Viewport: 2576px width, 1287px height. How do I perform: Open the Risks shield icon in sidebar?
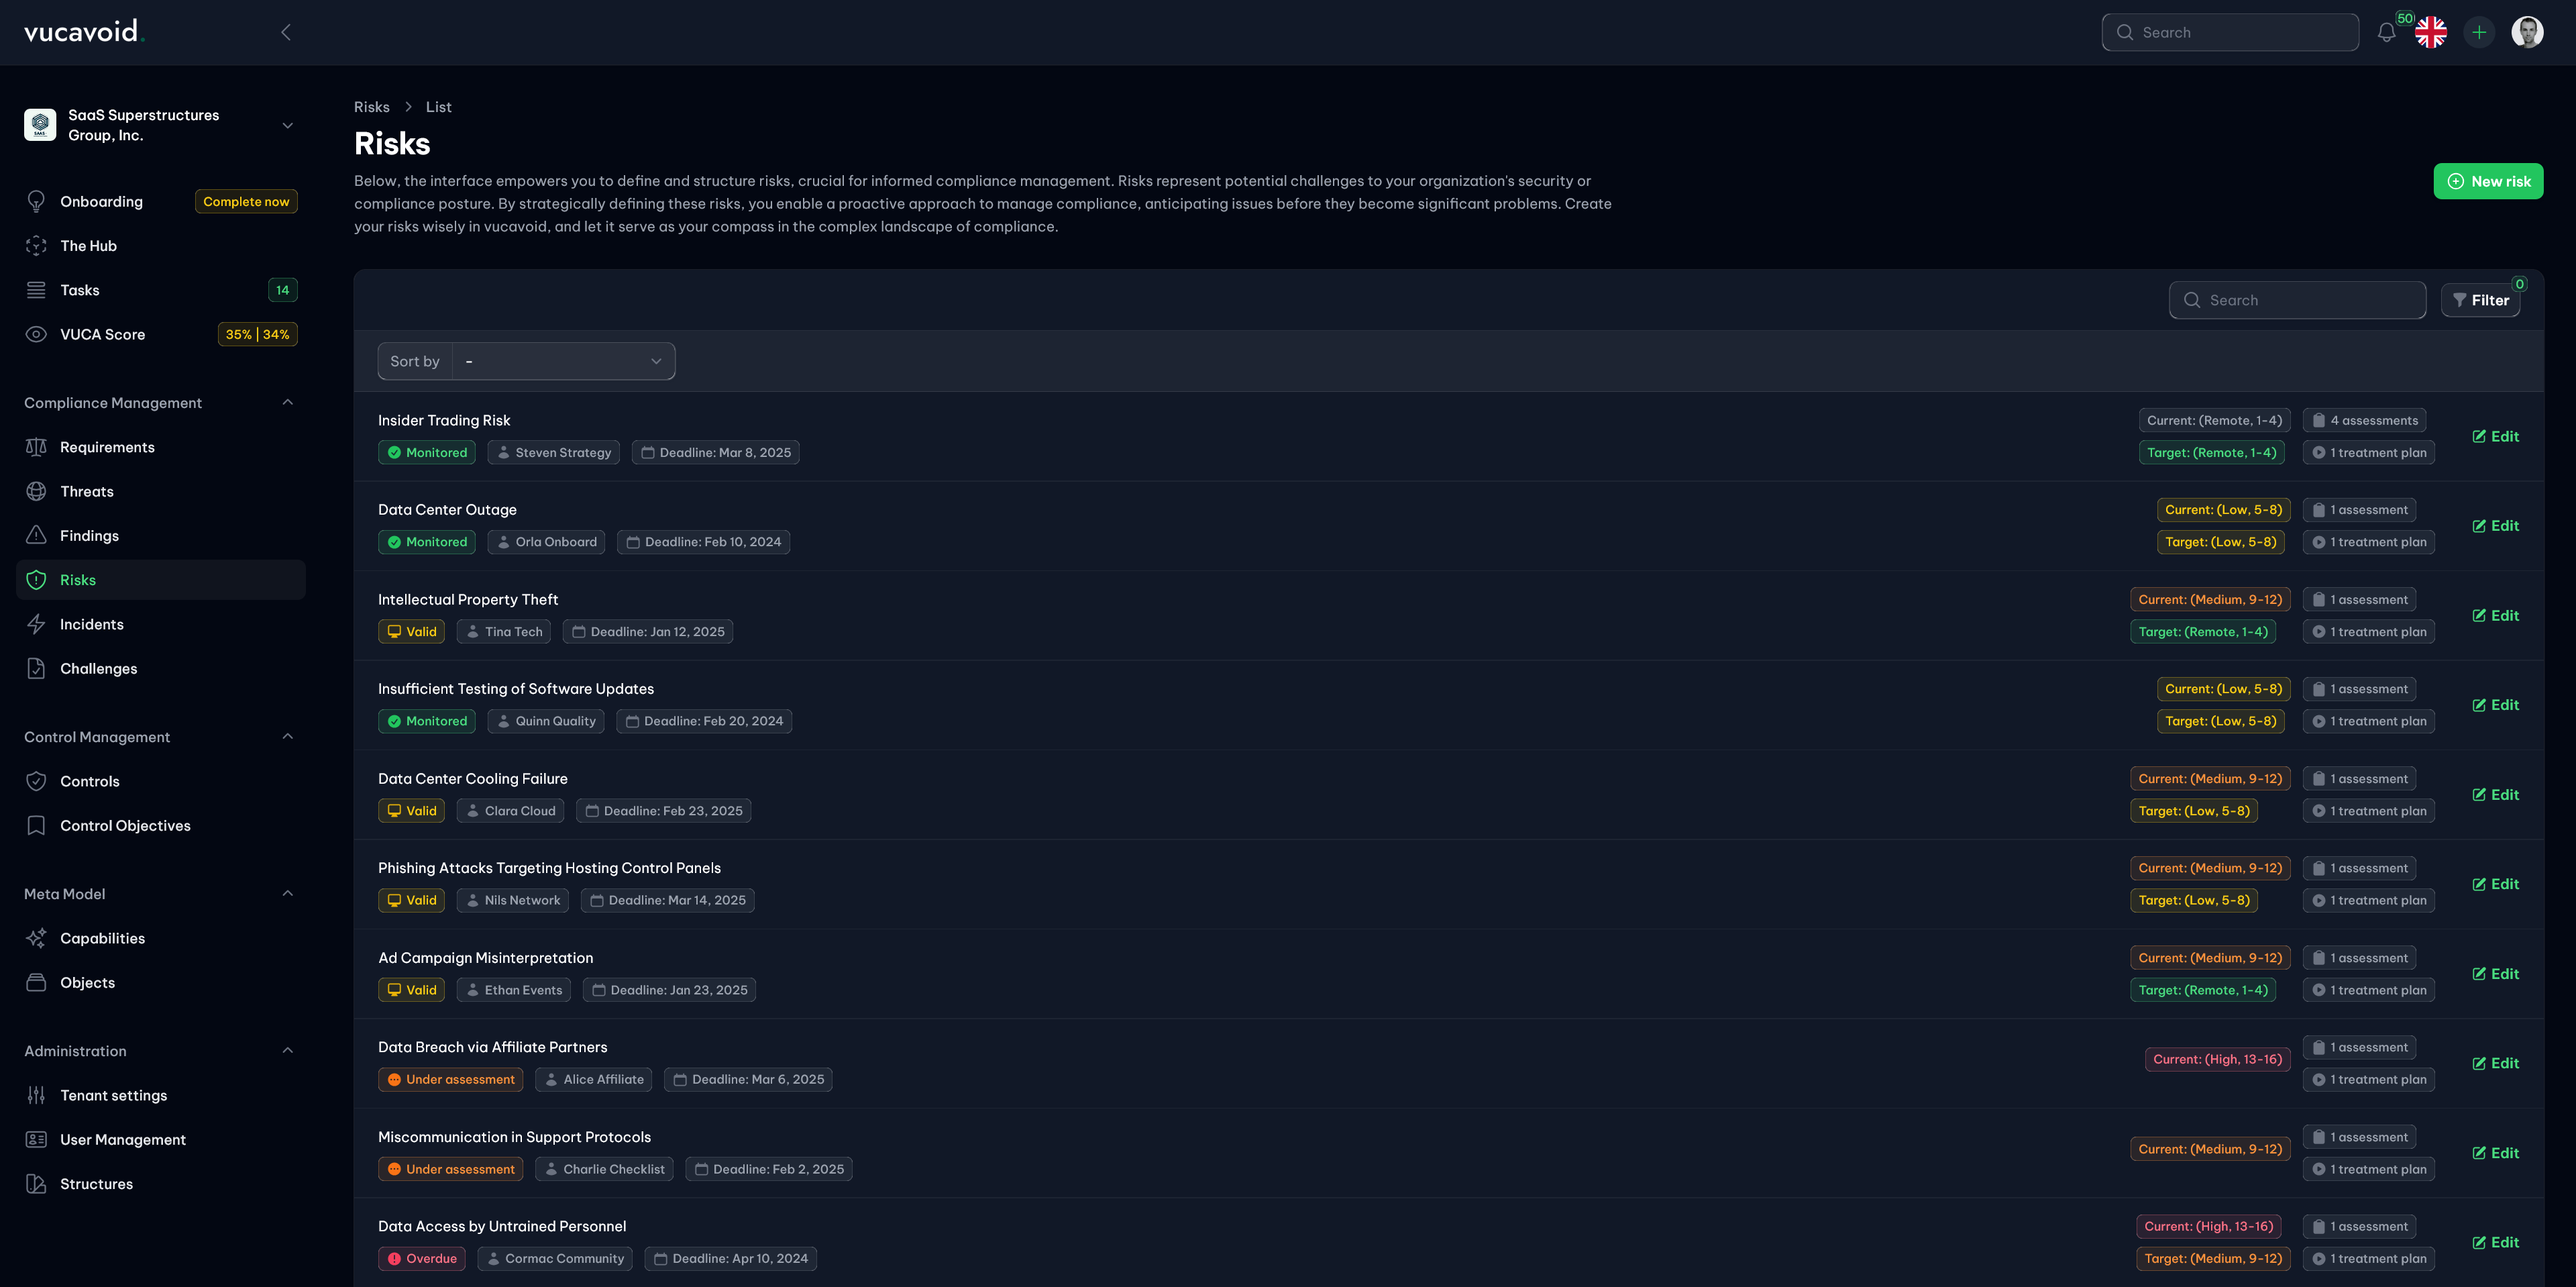click(36, 579)
